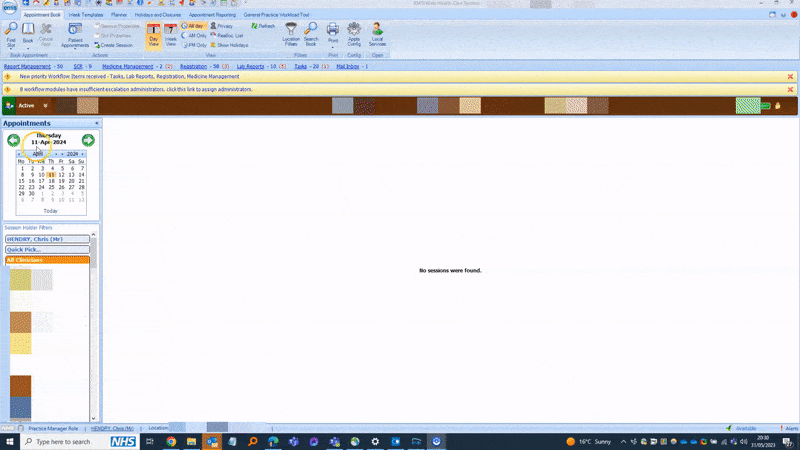Toggle Show Holidays
Image resolution: width=800 pixels, height=450 pixels.
(x=229, y=45)
